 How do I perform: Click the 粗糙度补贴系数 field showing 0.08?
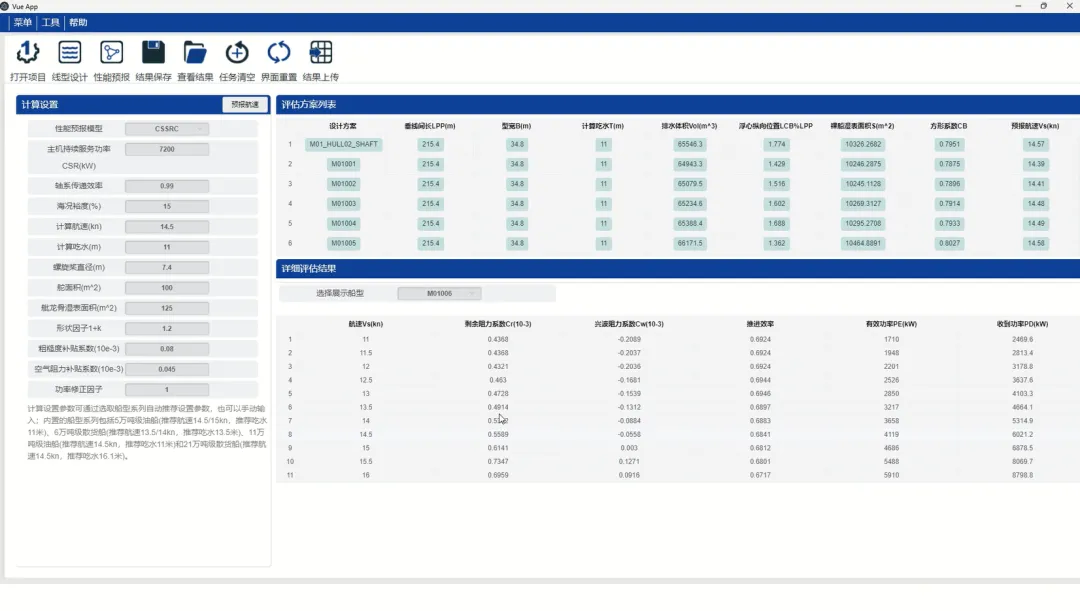click(167, 349)
